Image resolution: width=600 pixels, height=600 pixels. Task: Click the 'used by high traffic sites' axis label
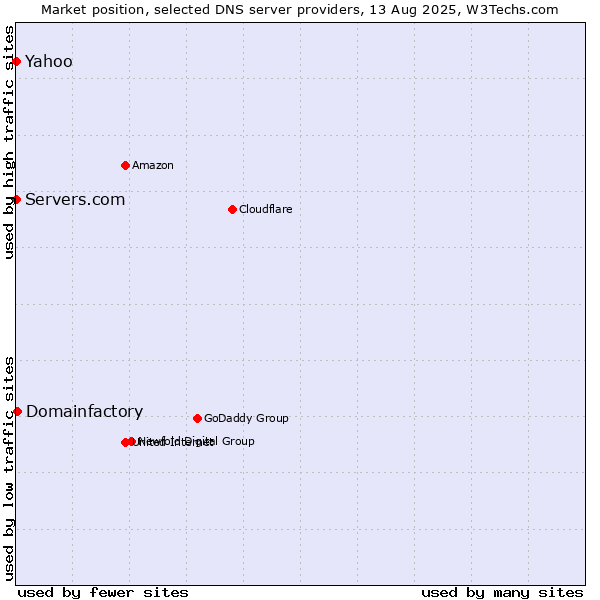tap(8, 142)
